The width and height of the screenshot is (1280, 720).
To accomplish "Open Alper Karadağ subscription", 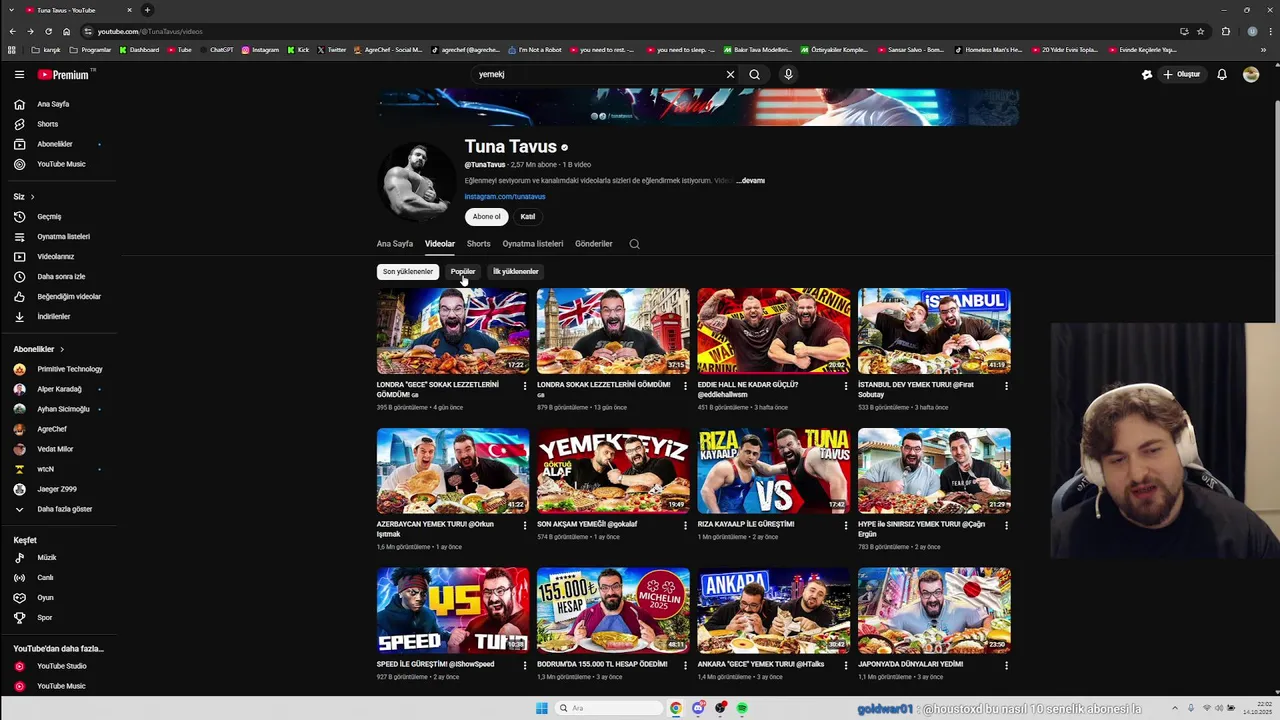I will point(58,389).
